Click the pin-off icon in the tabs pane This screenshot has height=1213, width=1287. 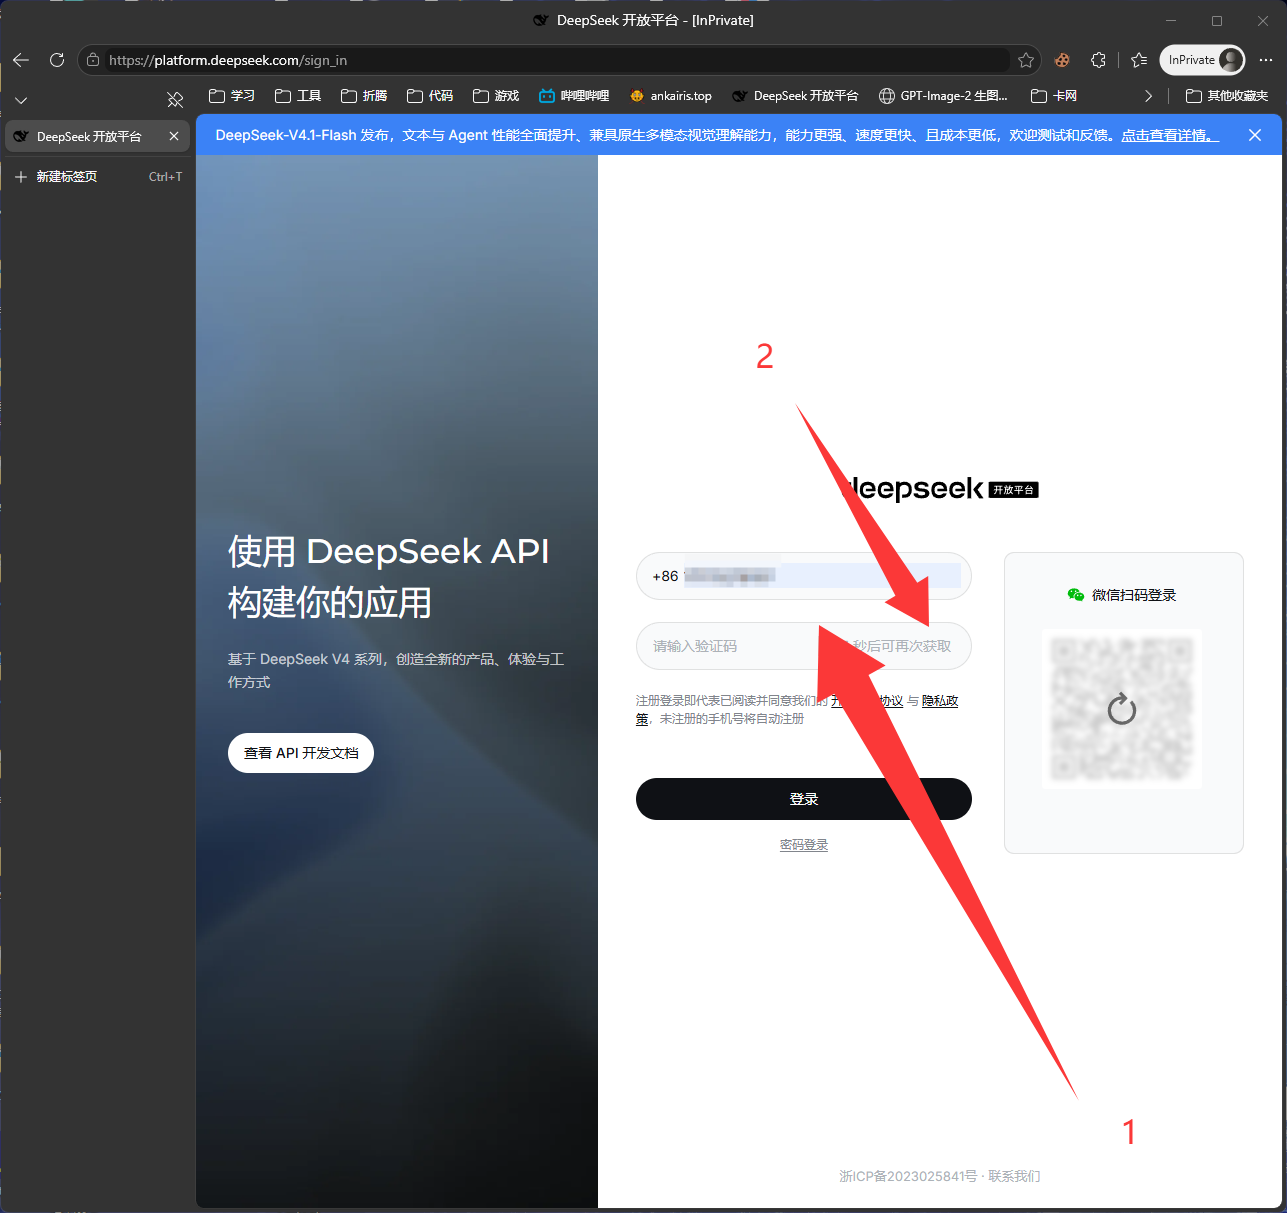click(175, 99)
